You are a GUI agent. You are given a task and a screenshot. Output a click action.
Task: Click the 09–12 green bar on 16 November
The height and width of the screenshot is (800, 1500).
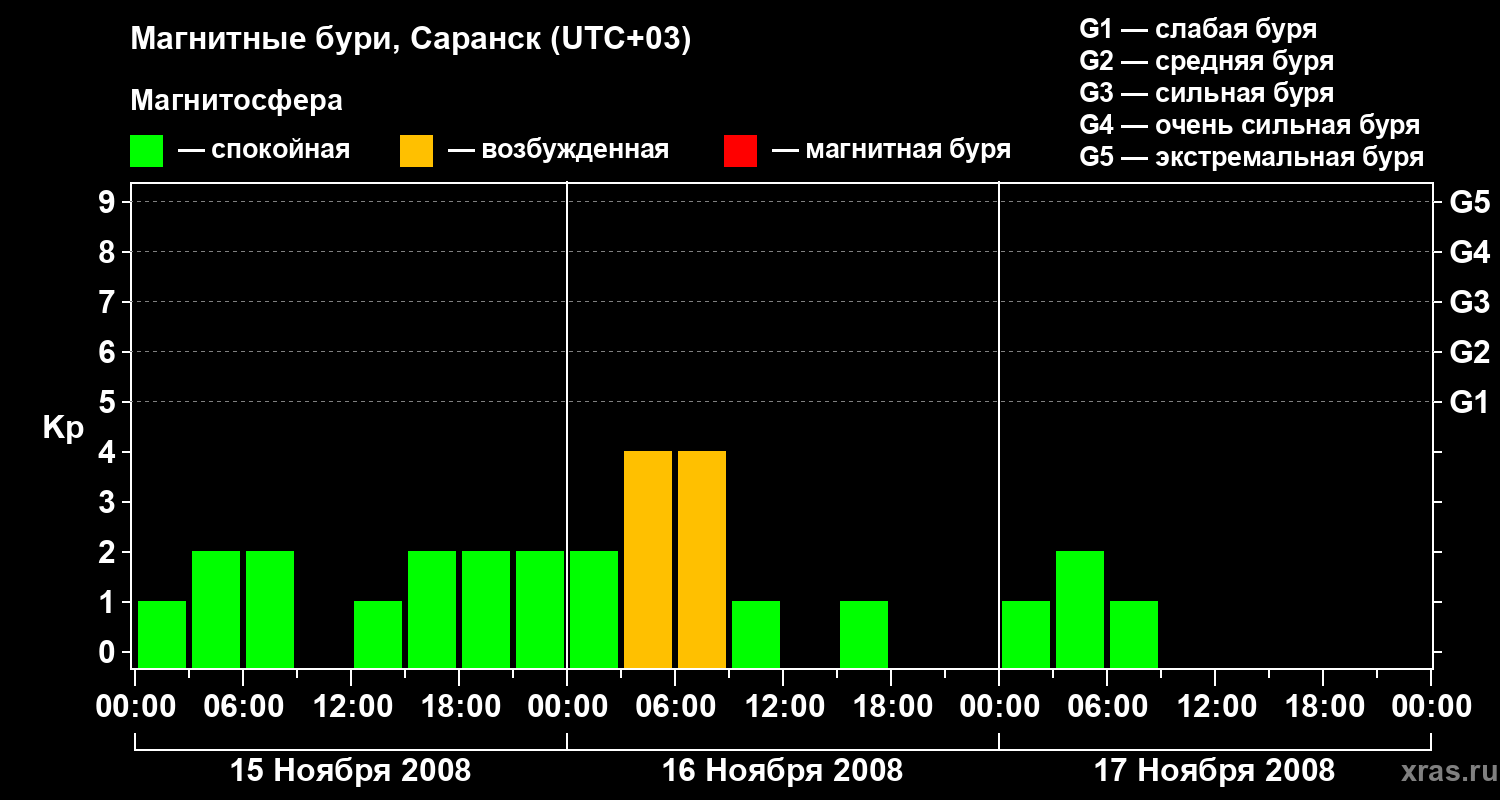(x=756, y=635)
